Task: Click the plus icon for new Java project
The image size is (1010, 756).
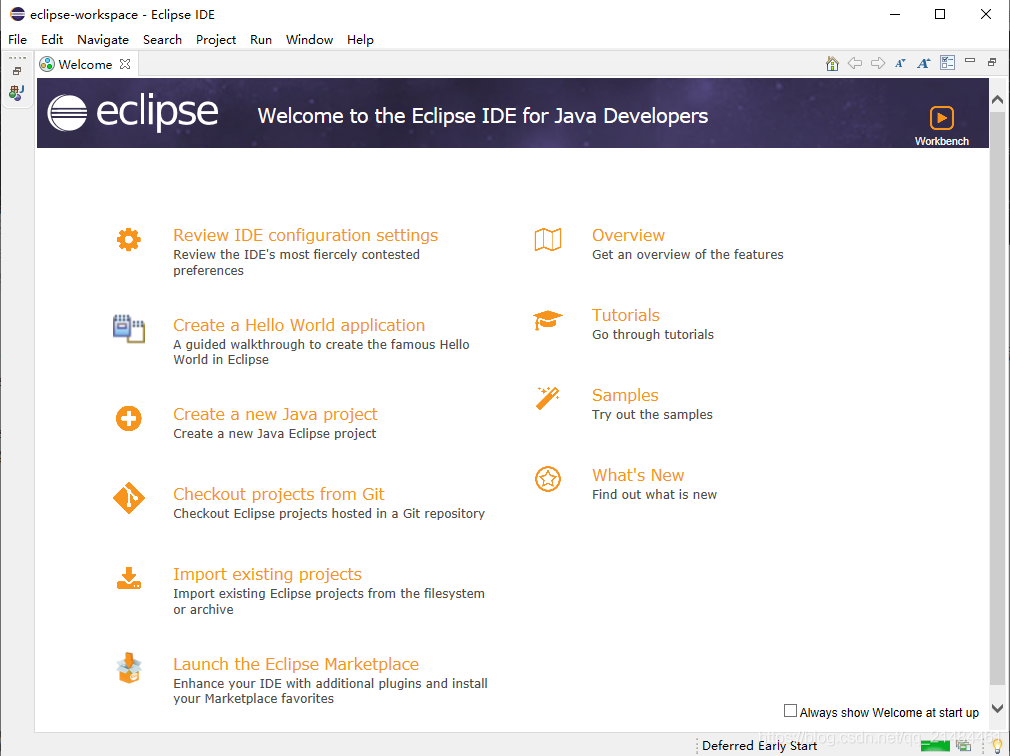Action: pos(129,418)
